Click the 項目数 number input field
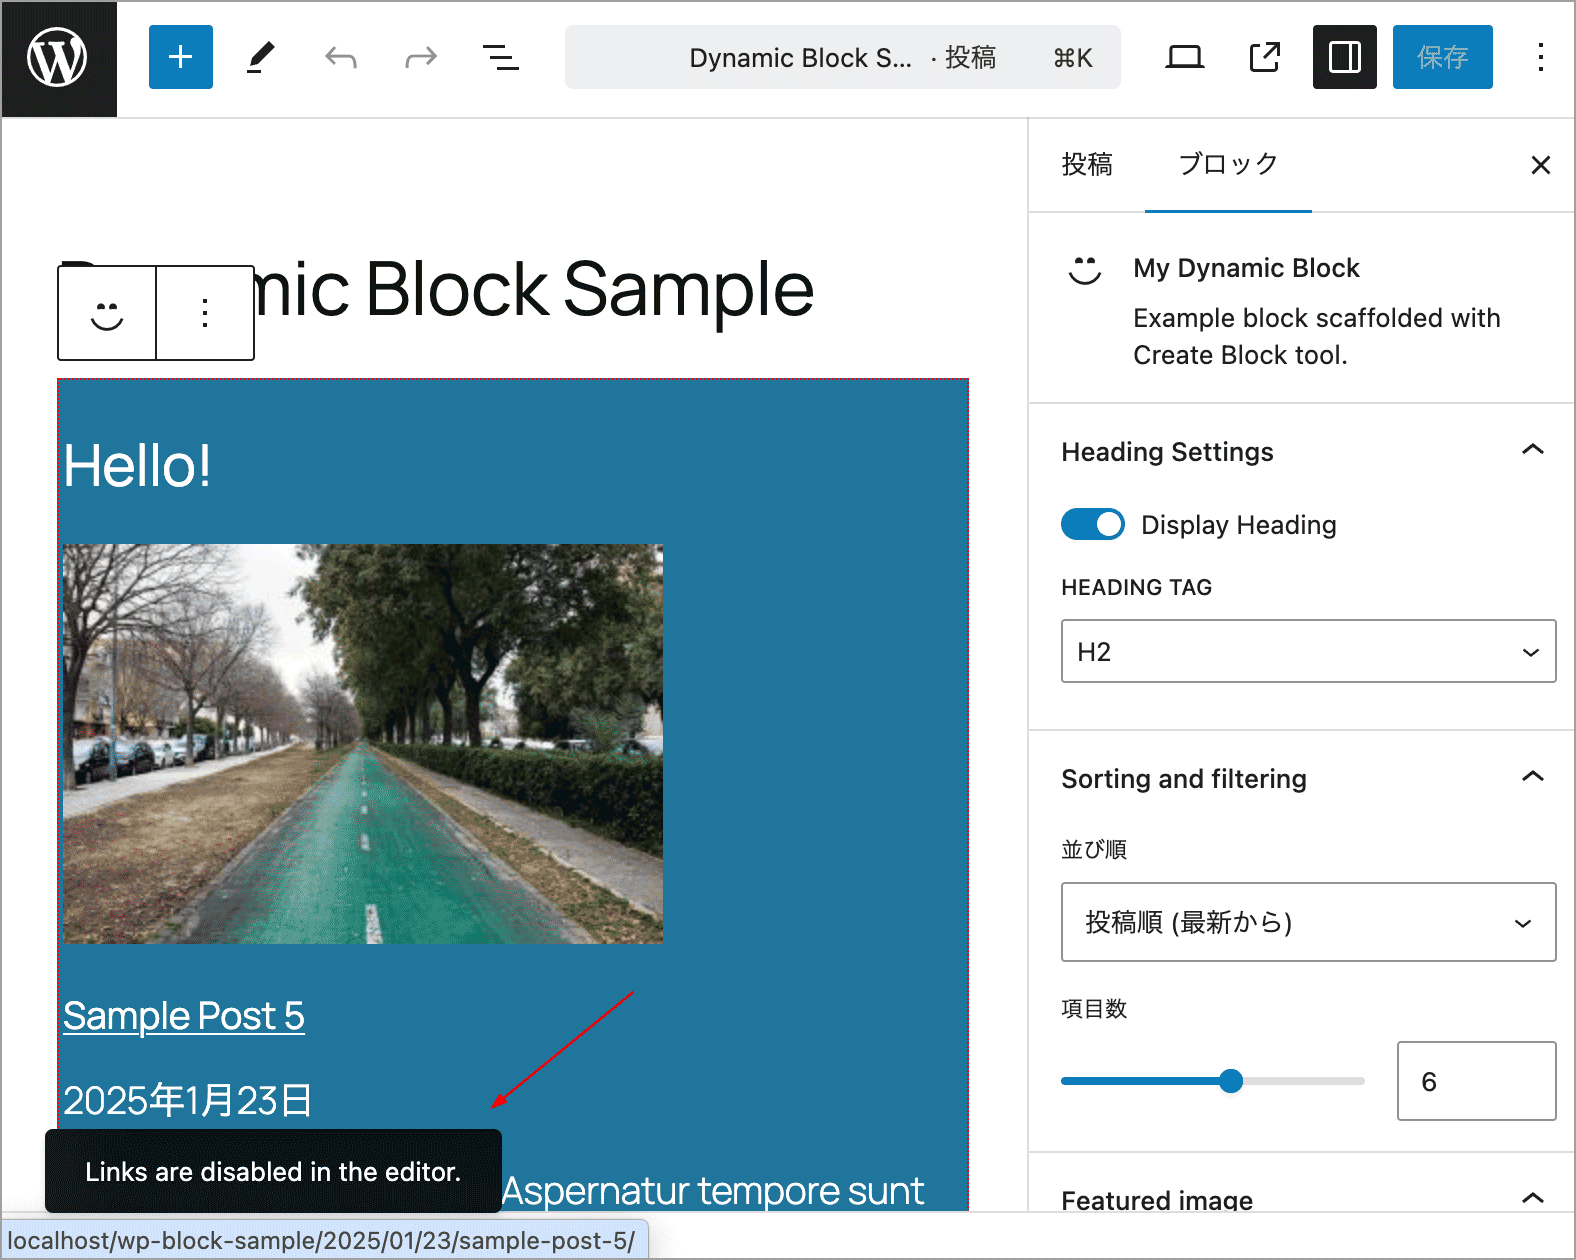 point(1476,1081)
